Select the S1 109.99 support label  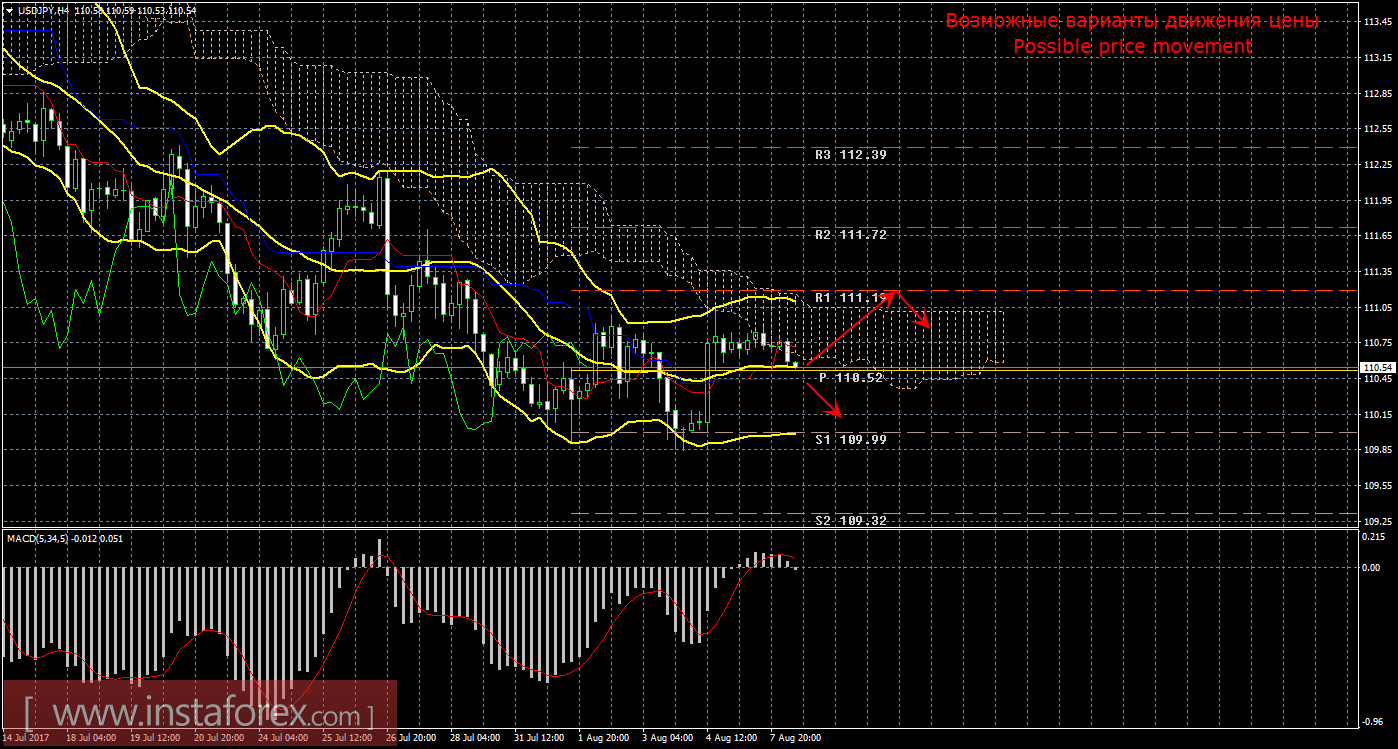[850, 439]
